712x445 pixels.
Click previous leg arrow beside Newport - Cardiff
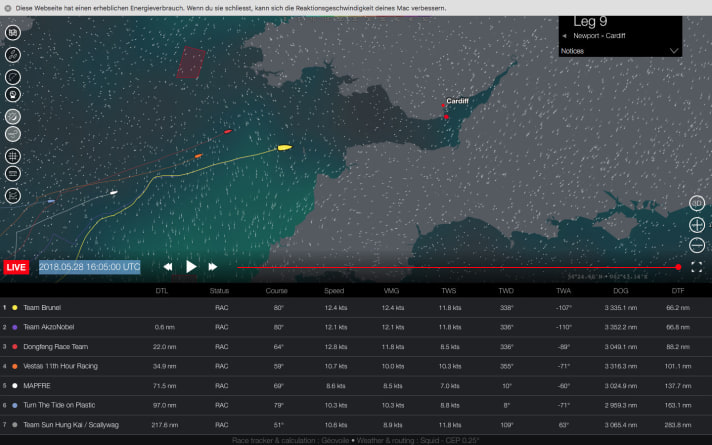click(x=564, y=36)
